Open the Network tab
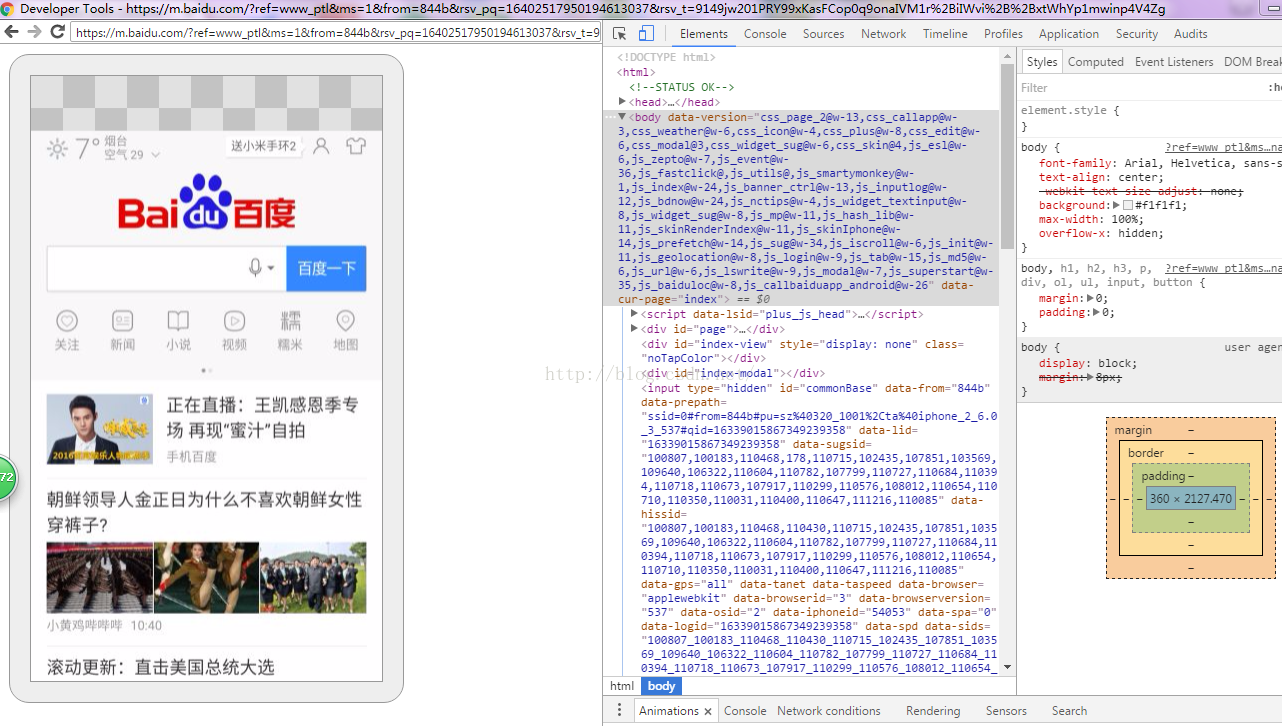 (x=884, y=33)
